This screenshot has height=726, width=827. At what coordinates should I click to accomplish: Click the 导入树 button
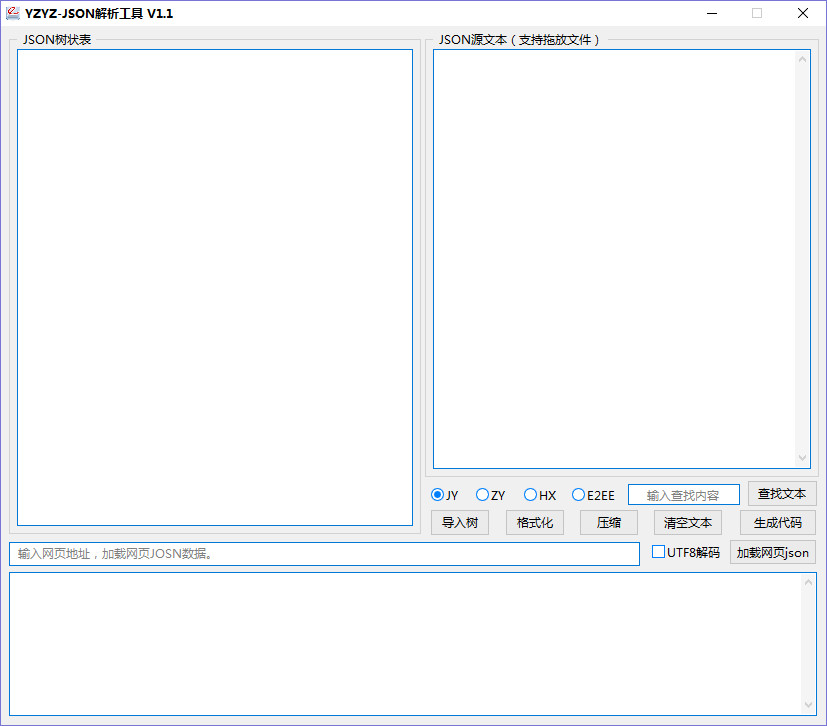460,522
